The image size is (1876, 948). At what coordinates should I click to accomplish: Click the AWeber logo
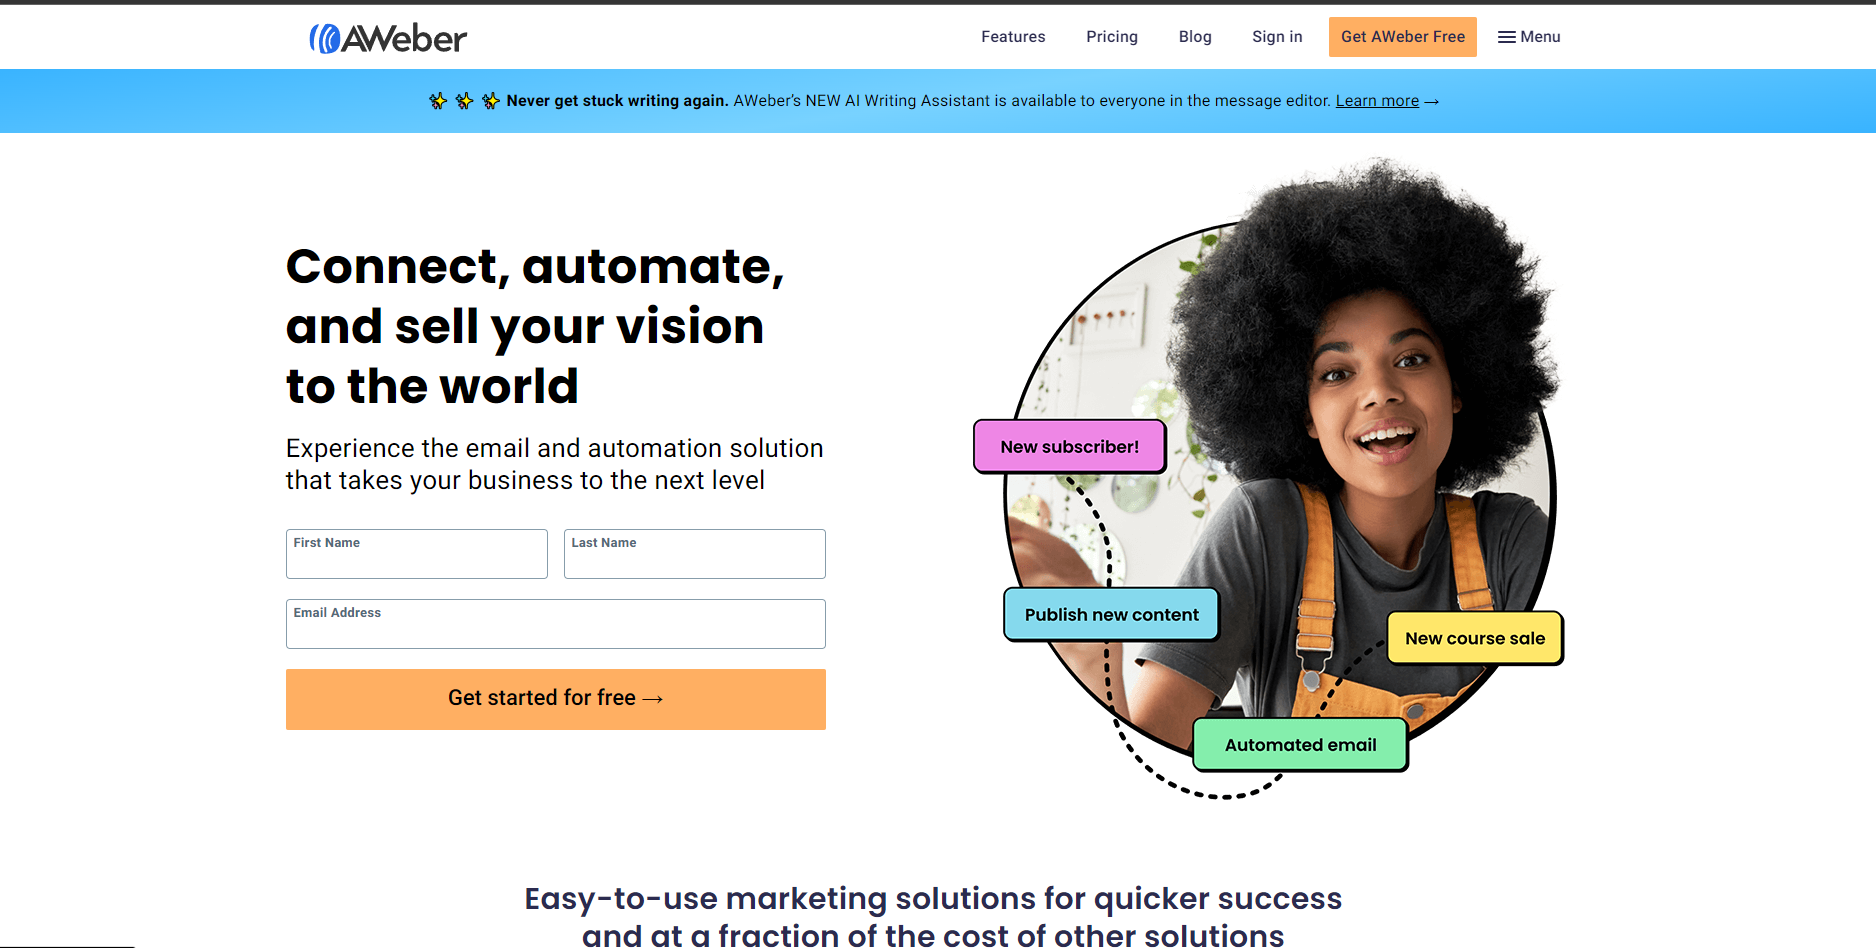388,38
